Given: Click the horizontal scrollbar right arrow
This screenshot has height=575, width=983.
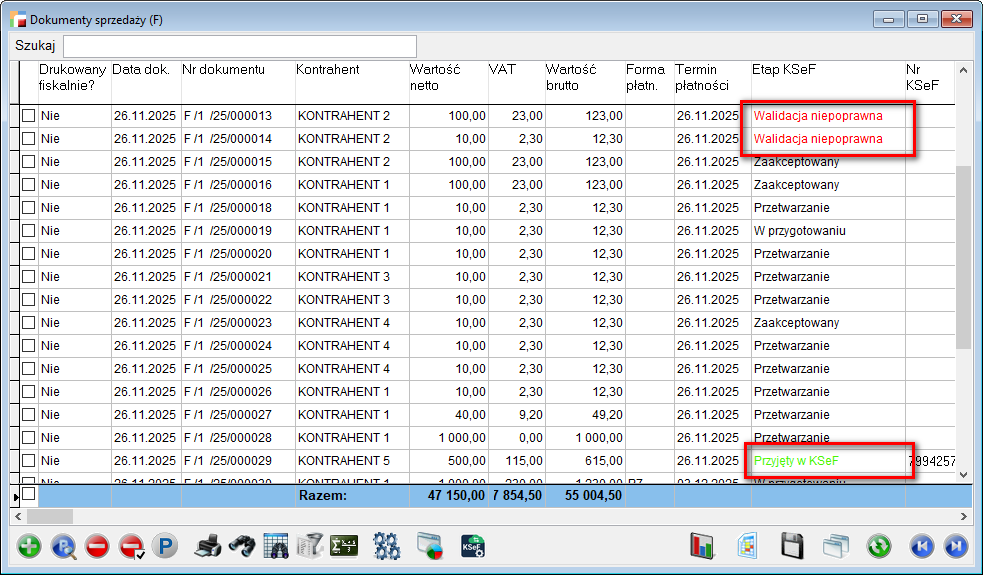Looking at the screenshot, I should pos(963,516).
